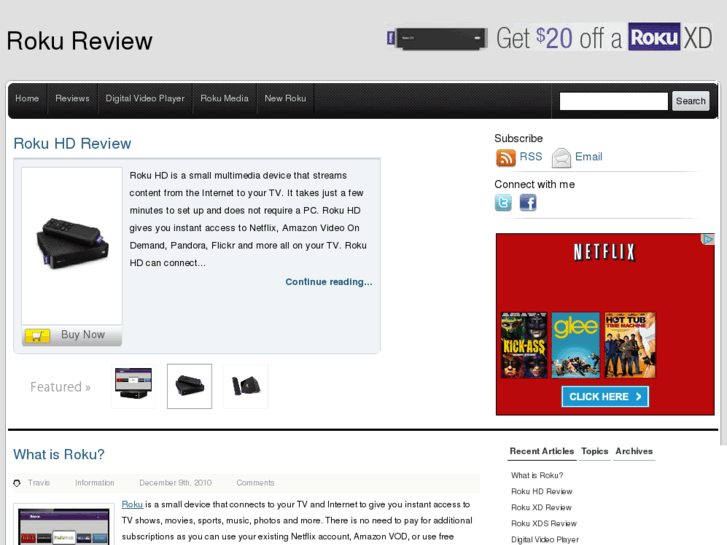The image size is (727, 545).
Task: Click the Roku HD product image
Action: 72,246
